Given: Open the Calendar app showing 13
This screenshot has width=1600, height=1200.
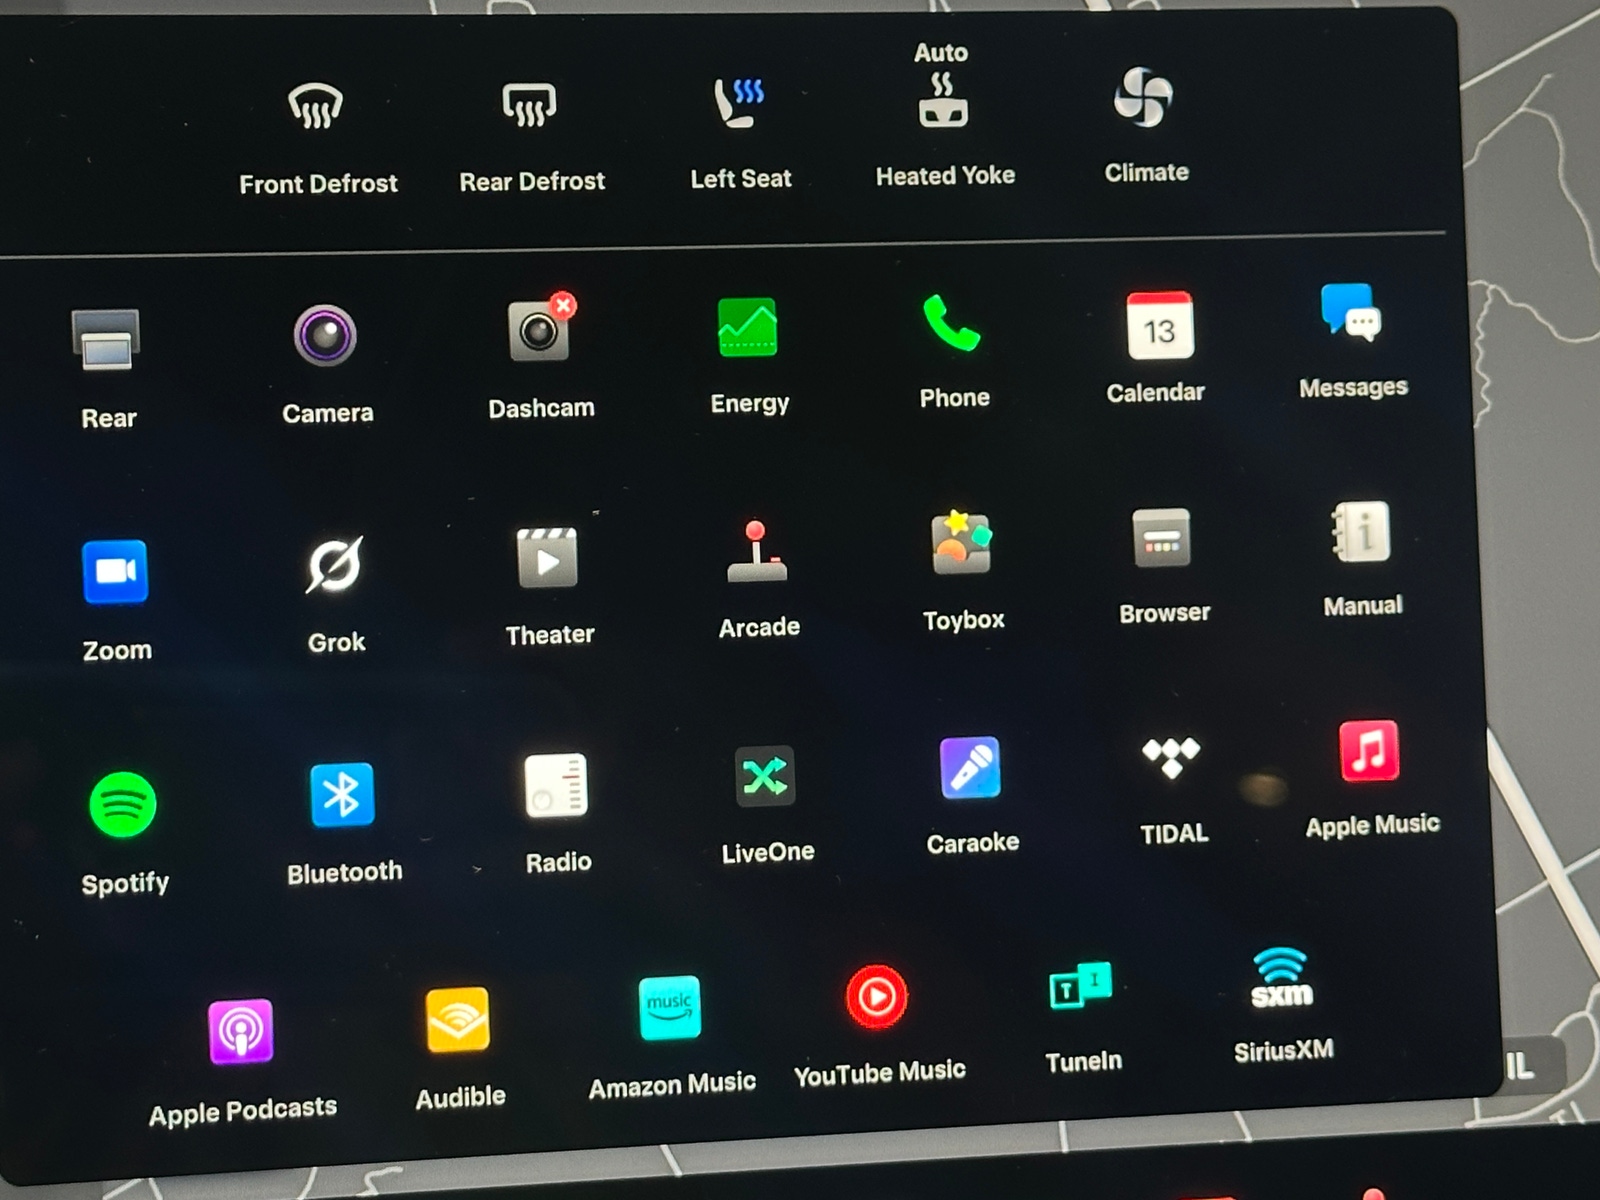Looking at the screenshot, I should point(1159,326).
